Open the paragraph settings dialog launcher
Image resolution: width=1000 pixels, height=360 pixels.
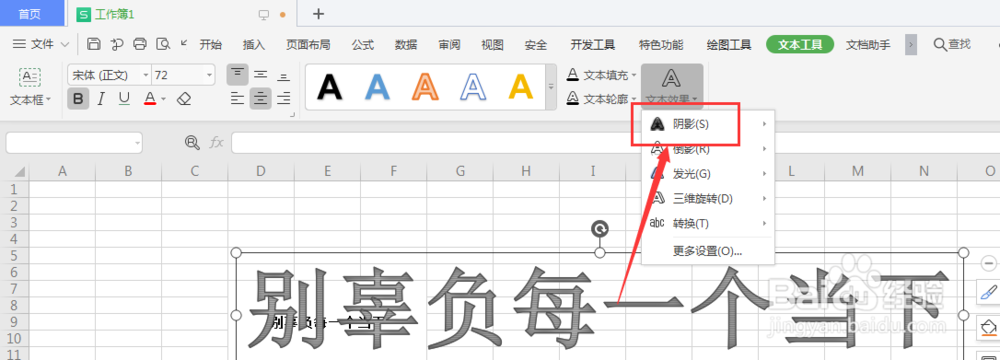pyautogui.click(x=293, y=115)
